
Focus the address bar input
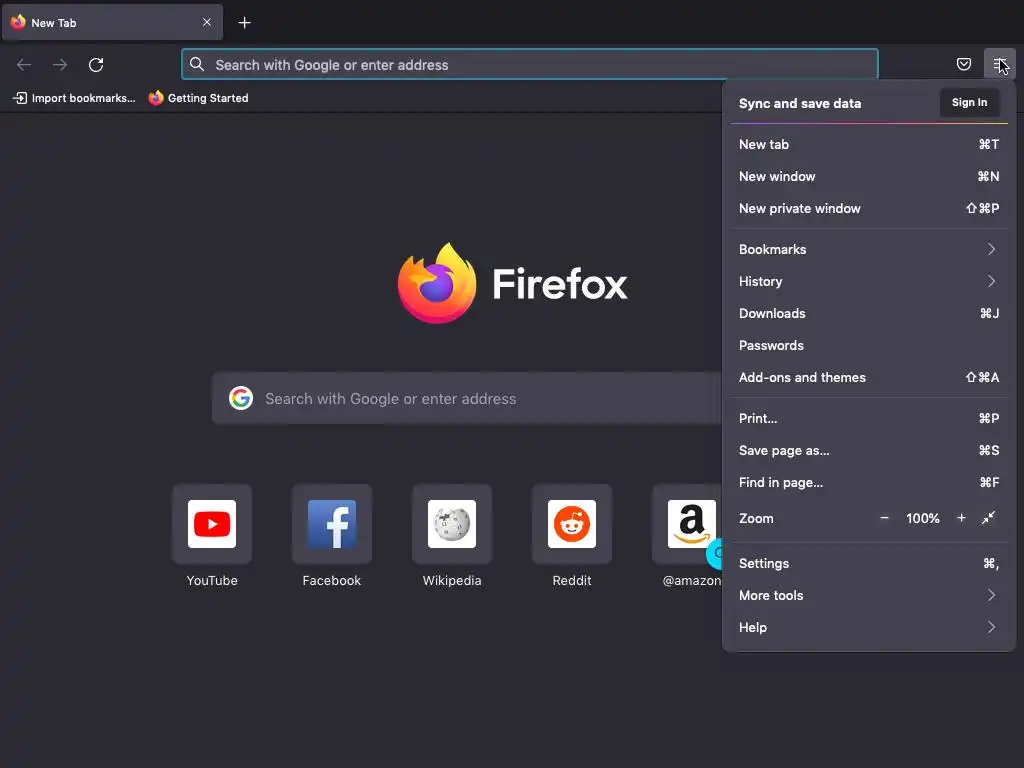pos(530,65)
